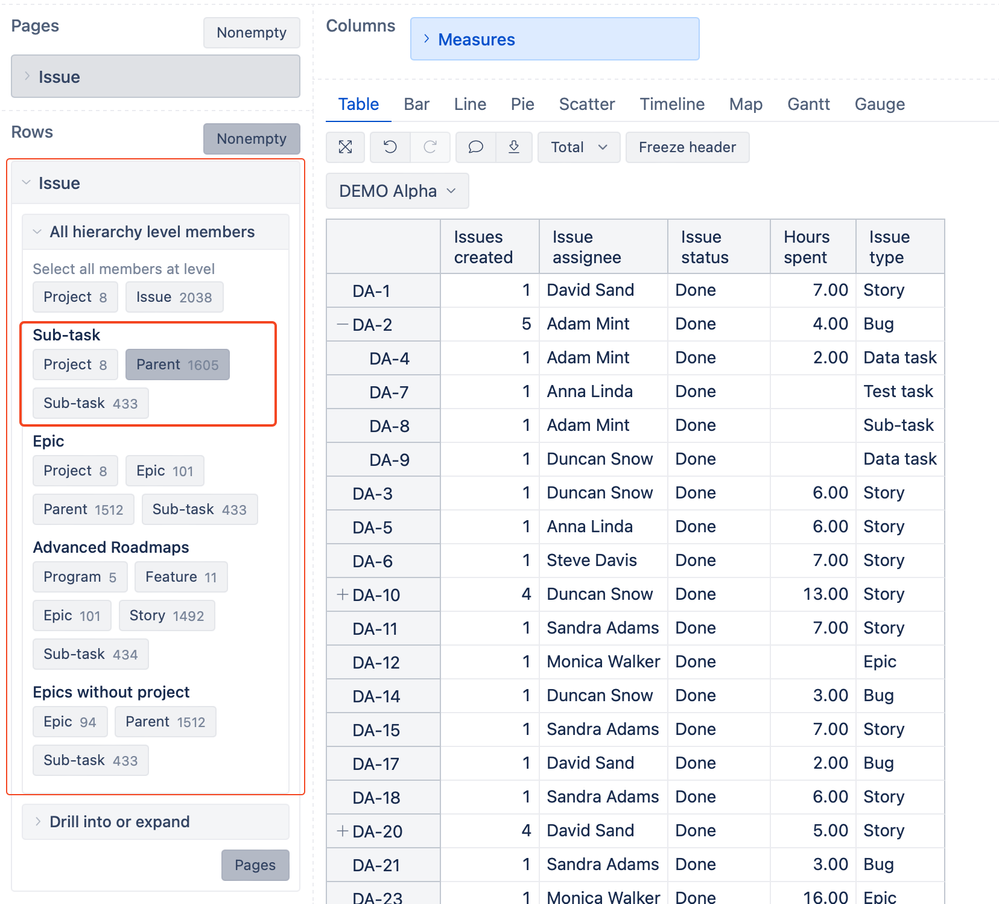The height and width of the screenshot is (904, 999).
Task: Click the DA-12 row header
Action: point(384,662)
